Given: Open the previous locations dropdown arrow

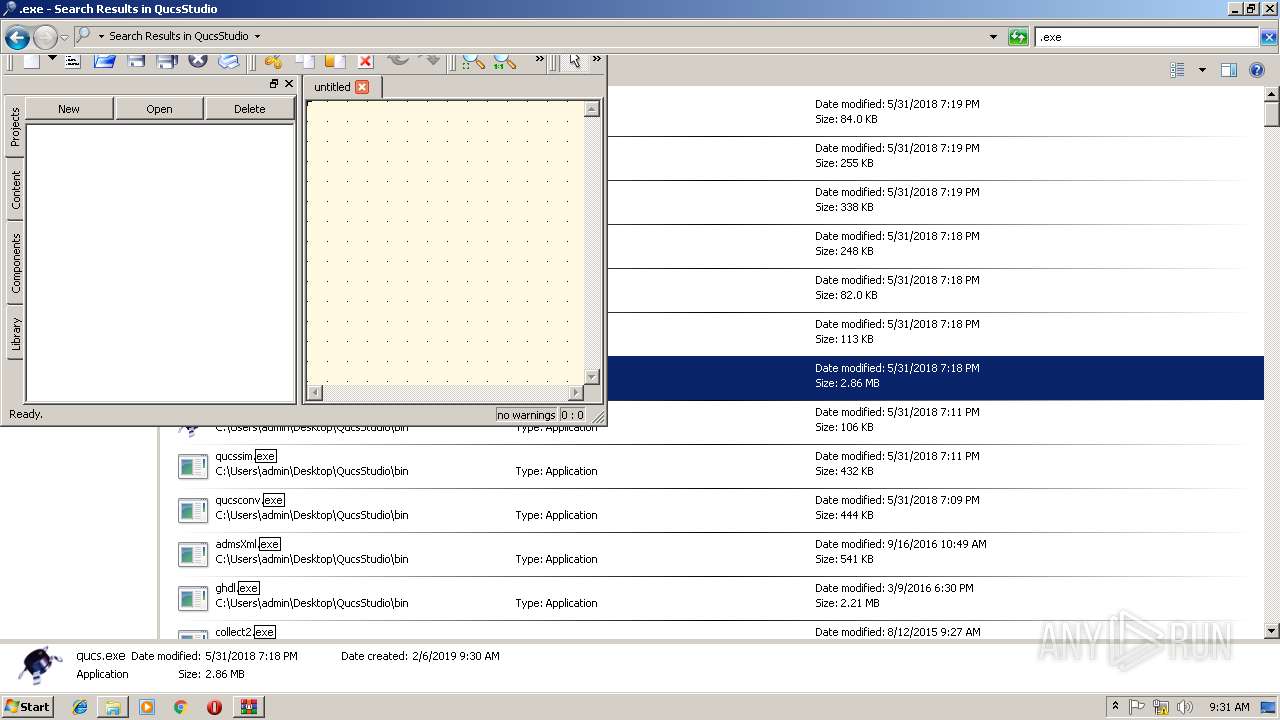Looking at the screenshot, I should pos(993,37).
